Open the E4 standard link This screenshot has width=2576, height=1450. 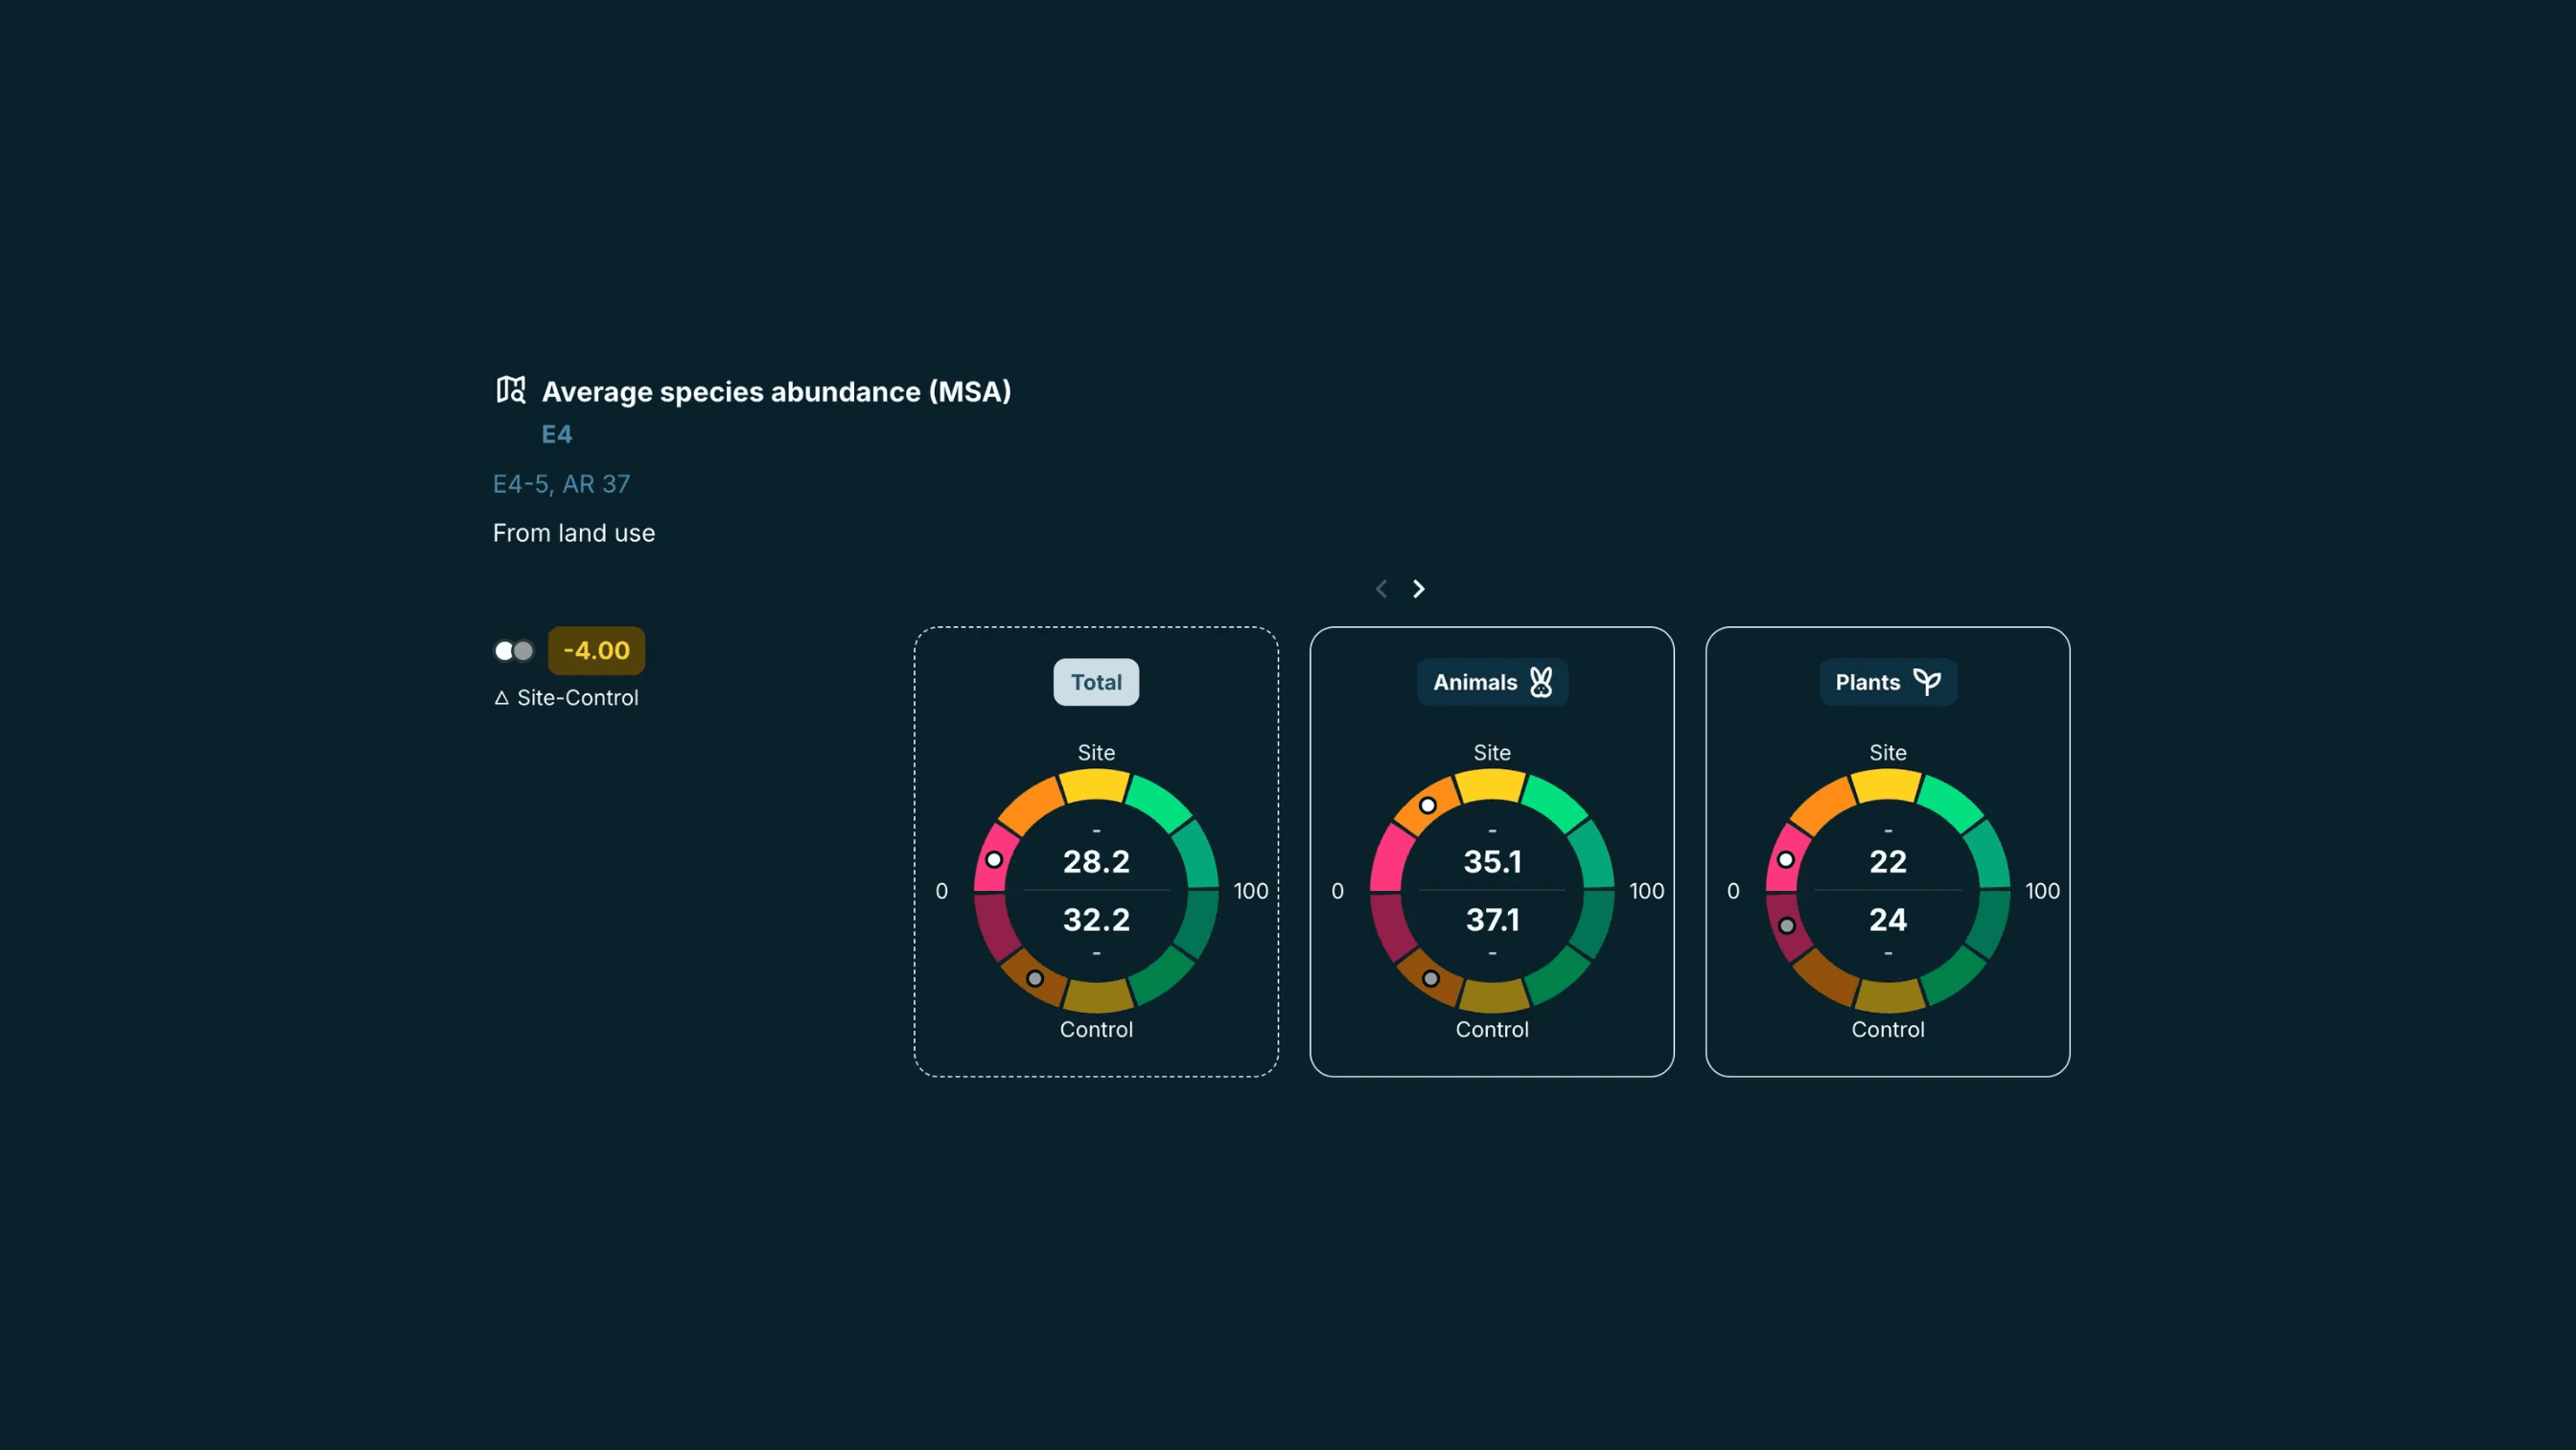[557, 434]
